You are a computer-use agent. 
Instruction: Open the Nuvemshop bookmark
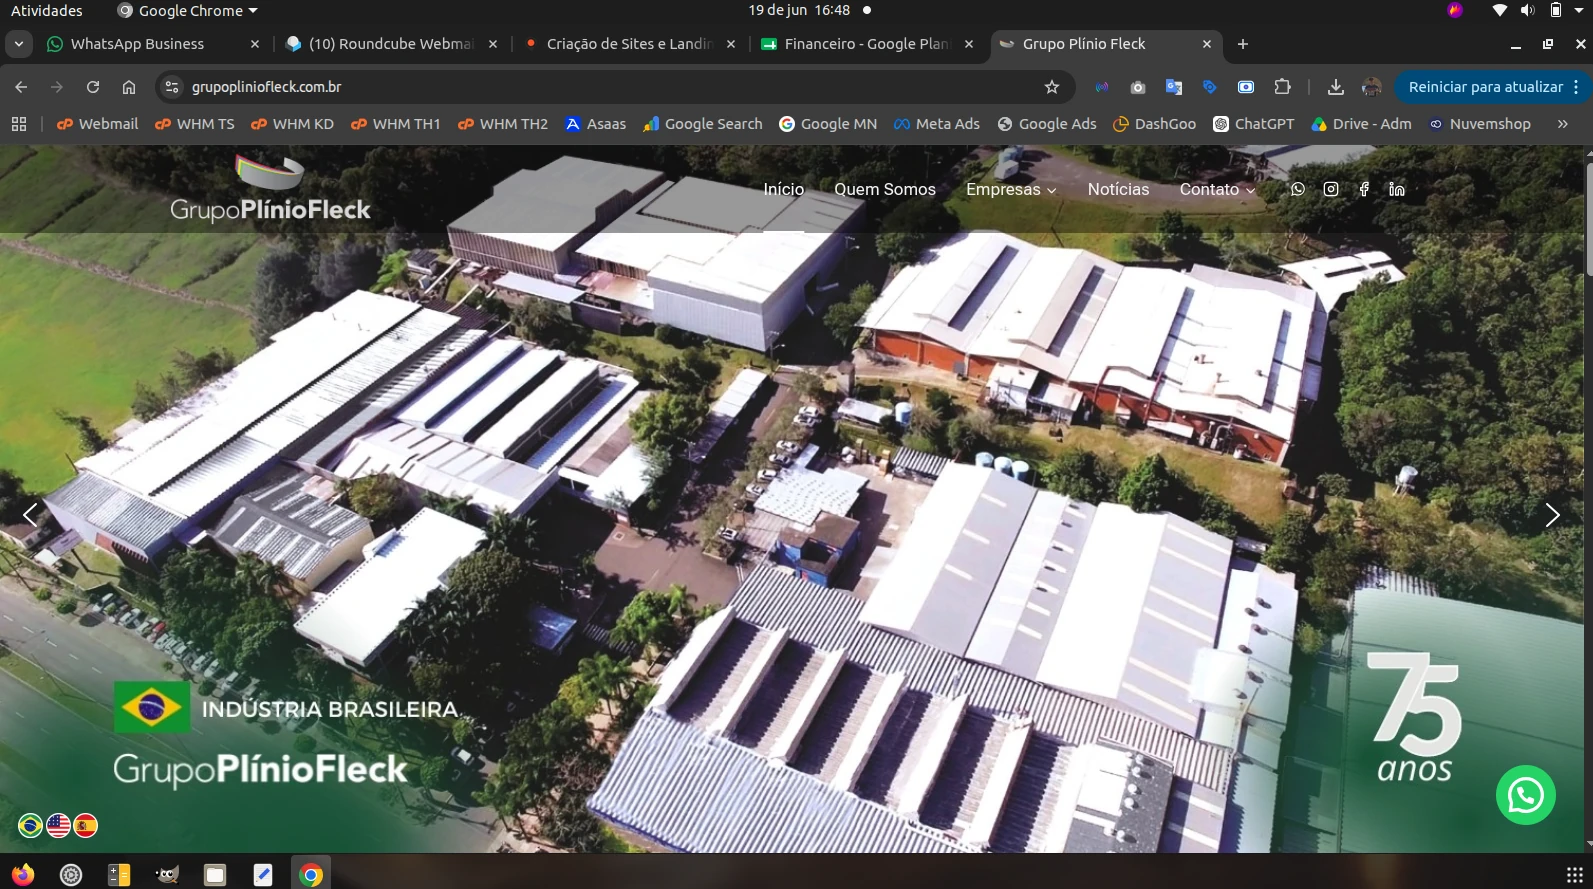(x=1480, y=124)
